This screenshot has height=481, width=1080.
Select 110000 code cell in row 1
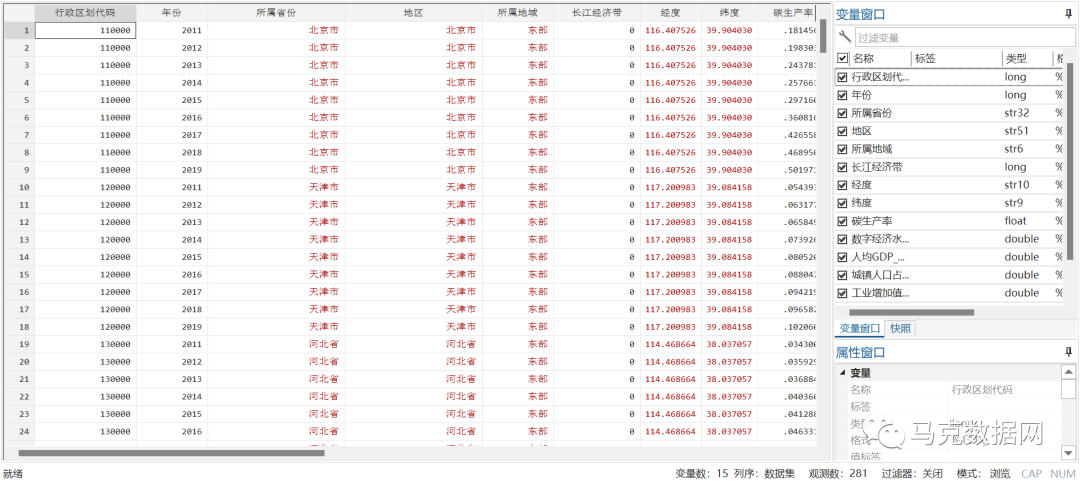tap(85, 30)
